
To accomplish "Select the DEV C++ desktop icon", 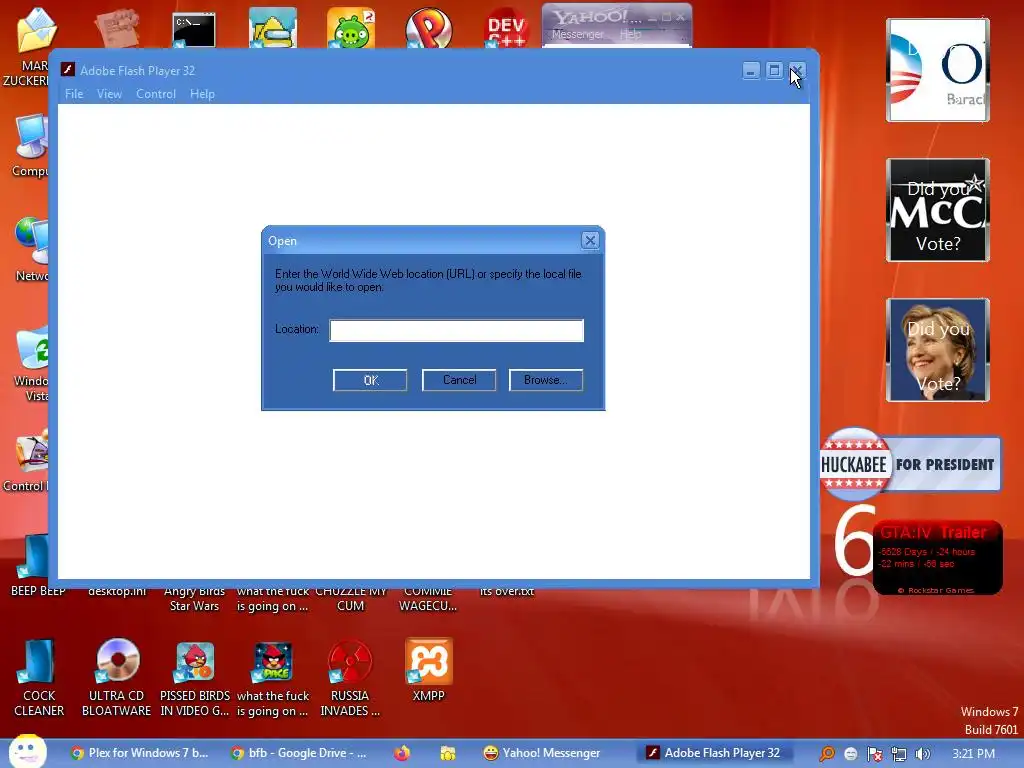I will pyautogui.click(x=507, y=29).
